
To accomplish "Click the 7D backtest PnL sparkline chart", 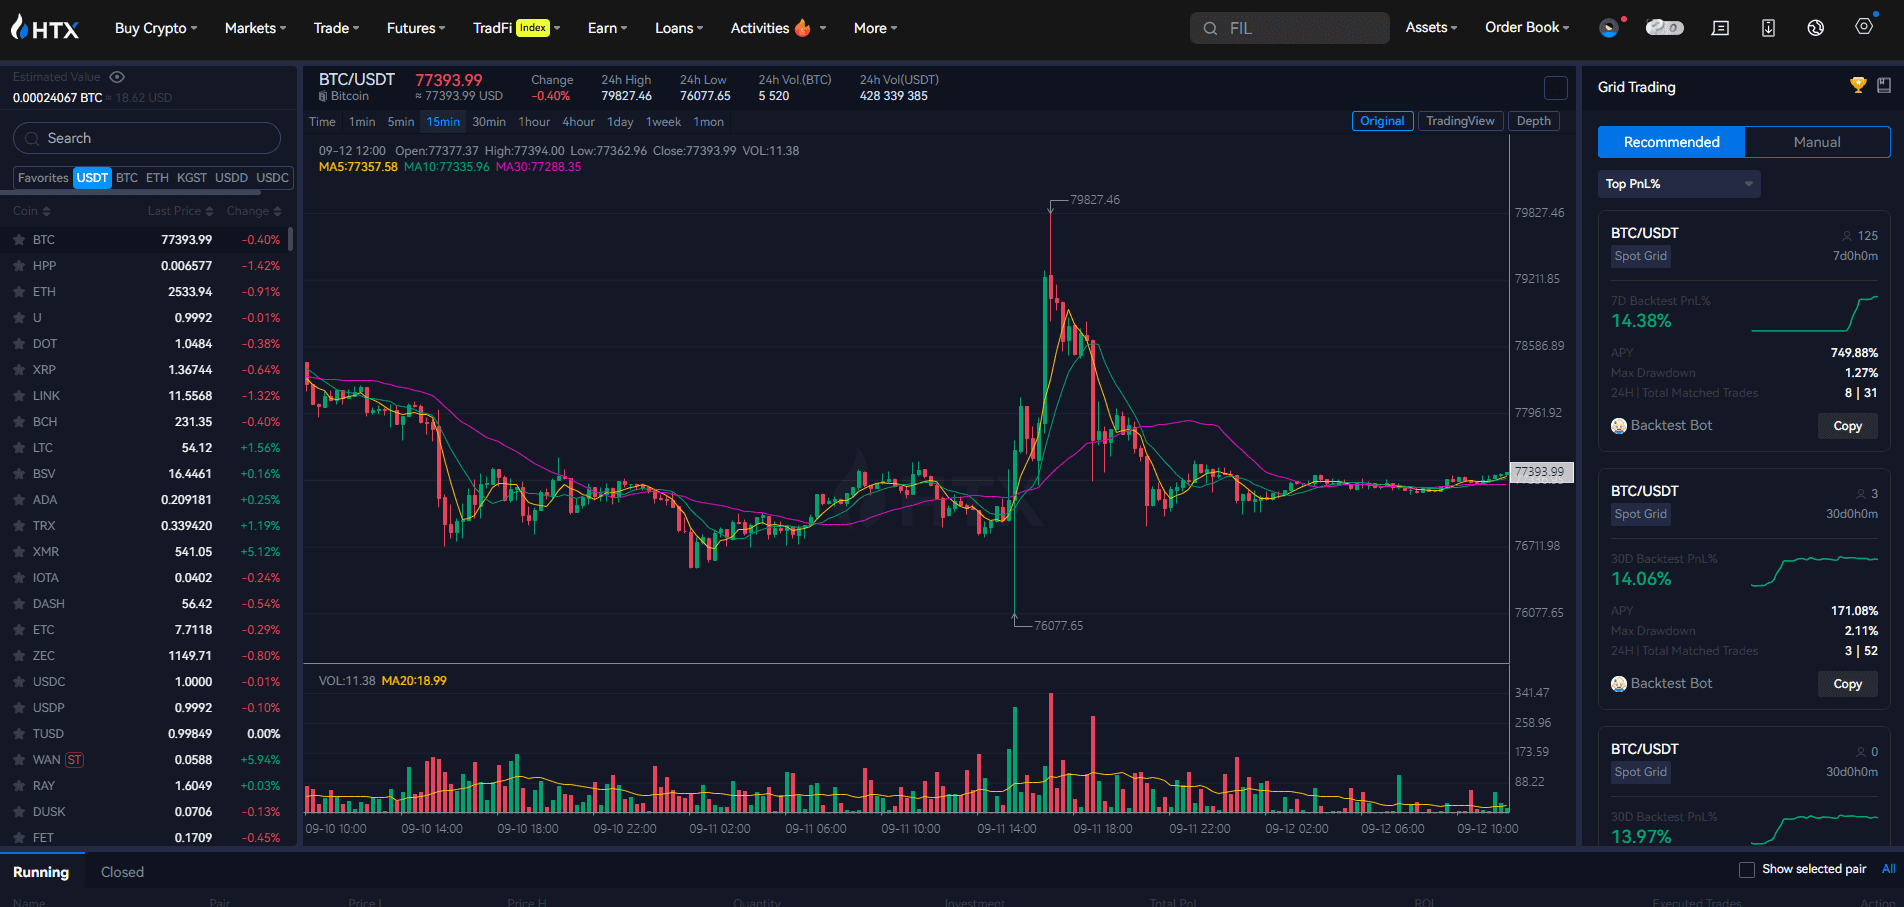I will (x=1814, y=314).
